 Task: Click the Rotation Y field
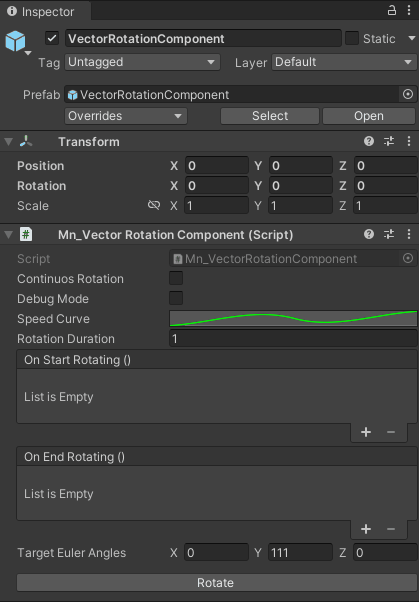click(301, 185)
